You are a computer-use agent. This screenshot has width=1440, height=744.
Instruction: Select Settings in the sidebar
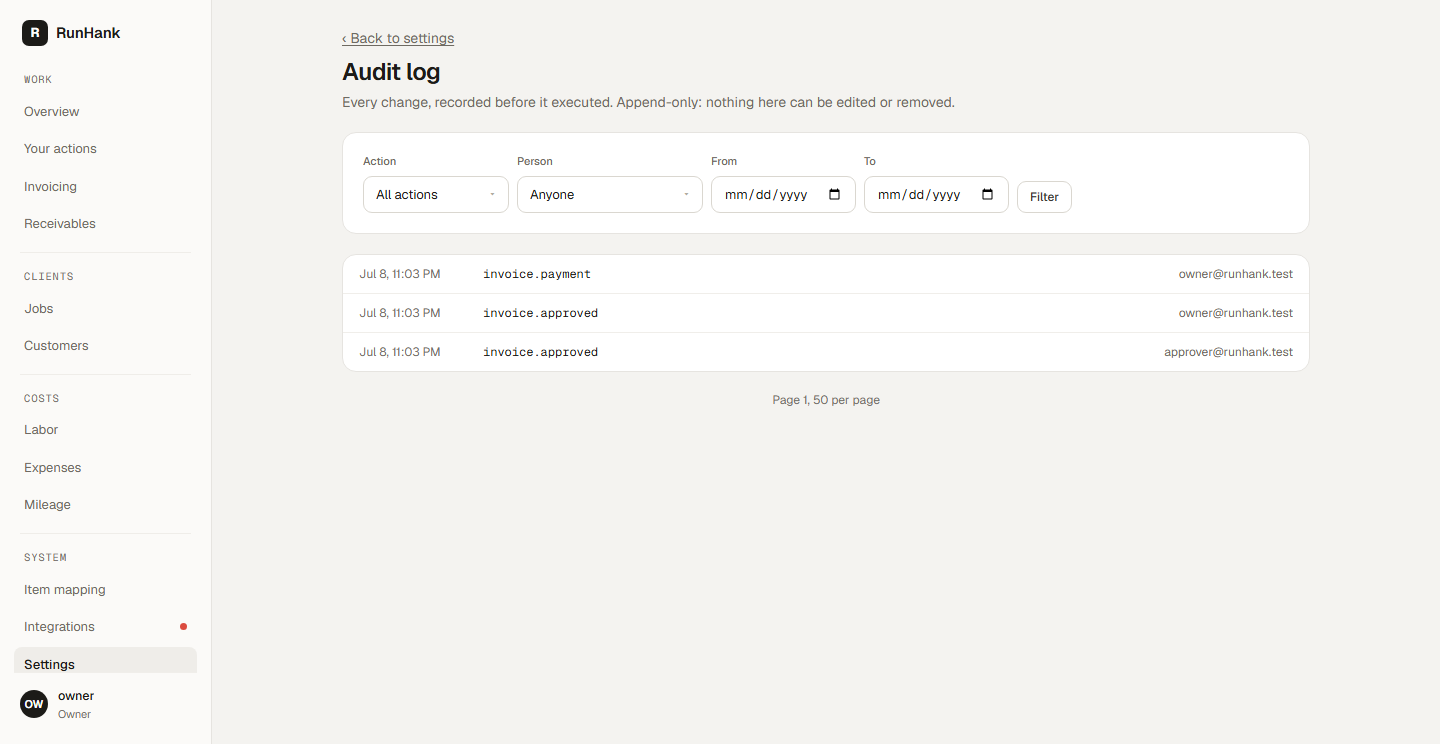pos(105,662)
